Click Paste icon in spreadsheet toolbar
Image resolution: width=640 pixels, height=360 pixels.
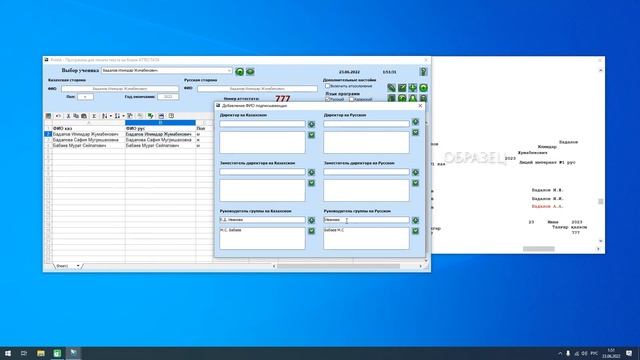[84, 116]
